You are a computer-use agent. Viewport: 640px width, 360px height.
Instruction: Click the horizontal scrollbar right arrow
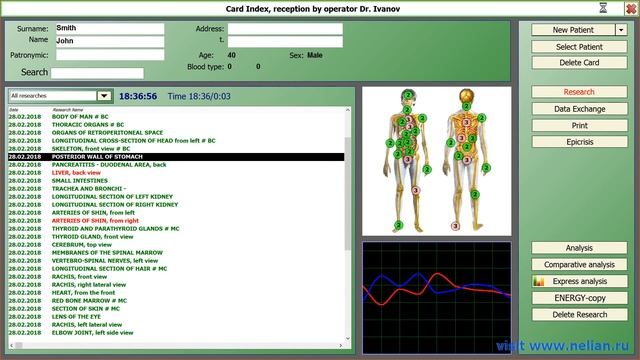[x=340, y=345]
